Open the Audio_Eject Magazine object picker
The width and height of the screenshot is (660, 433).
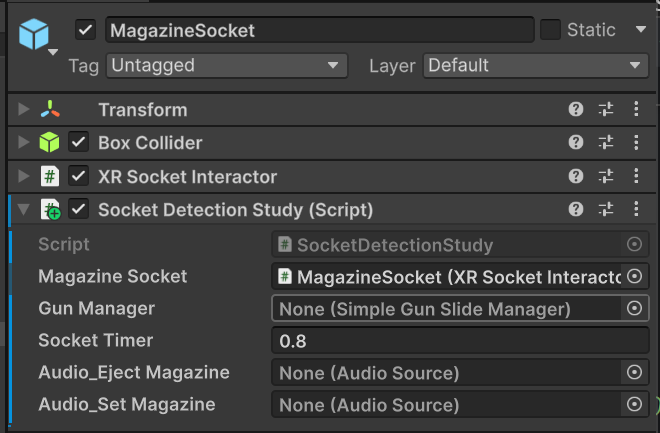pos(634,373)
